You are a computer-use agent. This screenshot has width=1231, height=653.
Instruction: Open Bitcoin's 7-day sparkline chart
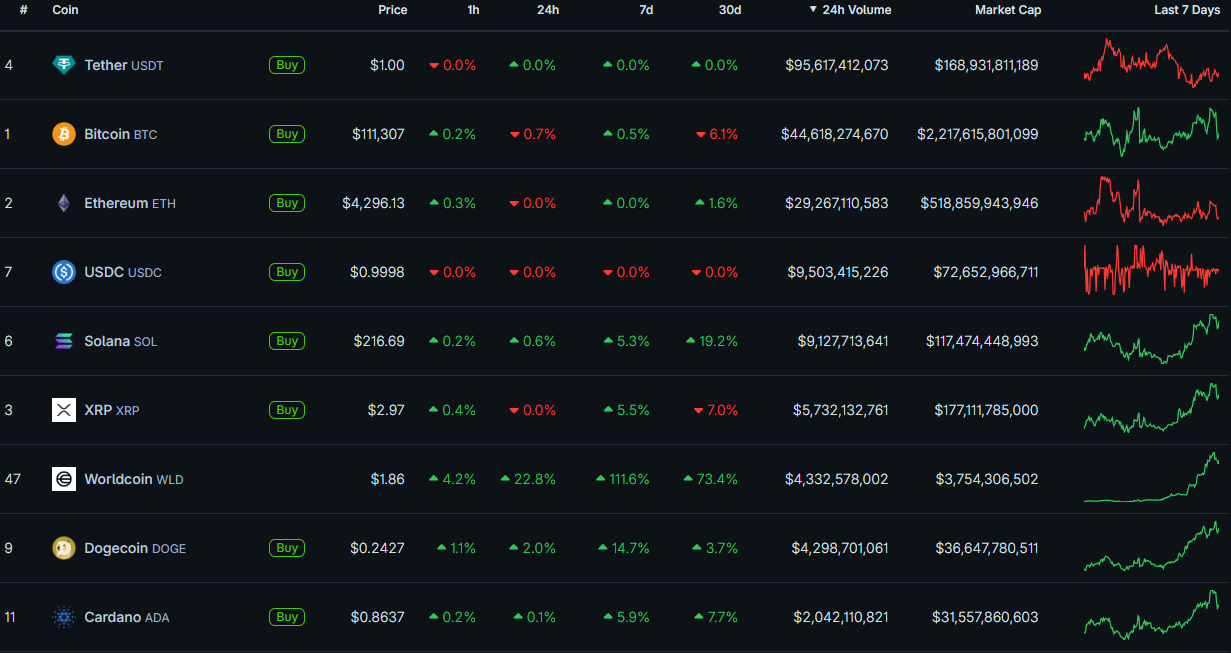pos(1152,132)
